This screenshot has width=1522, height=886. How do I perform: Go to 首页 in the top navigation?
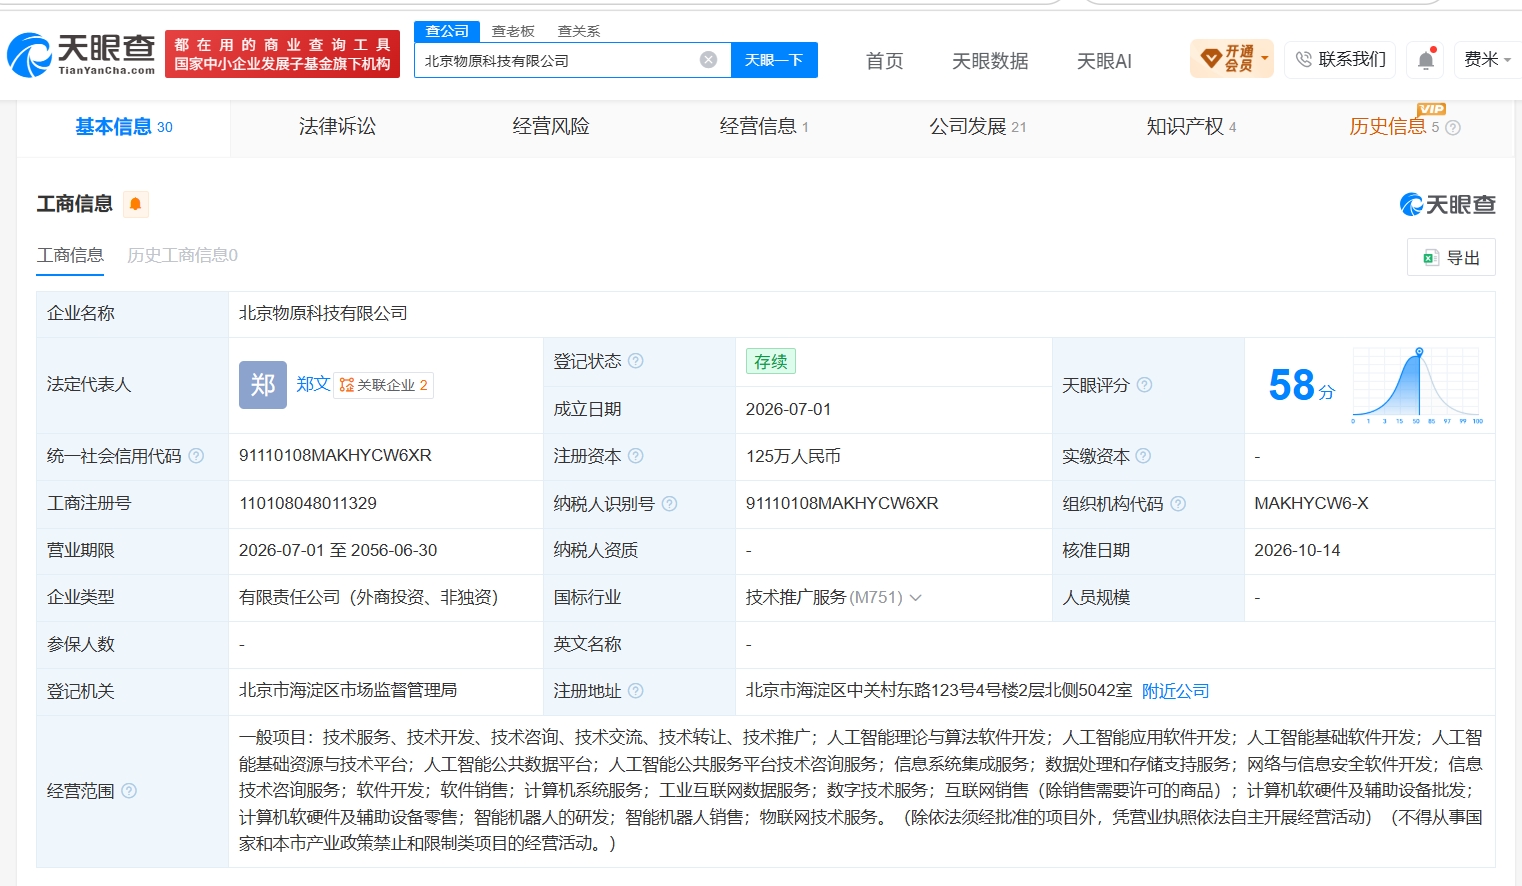click(884, 61)
